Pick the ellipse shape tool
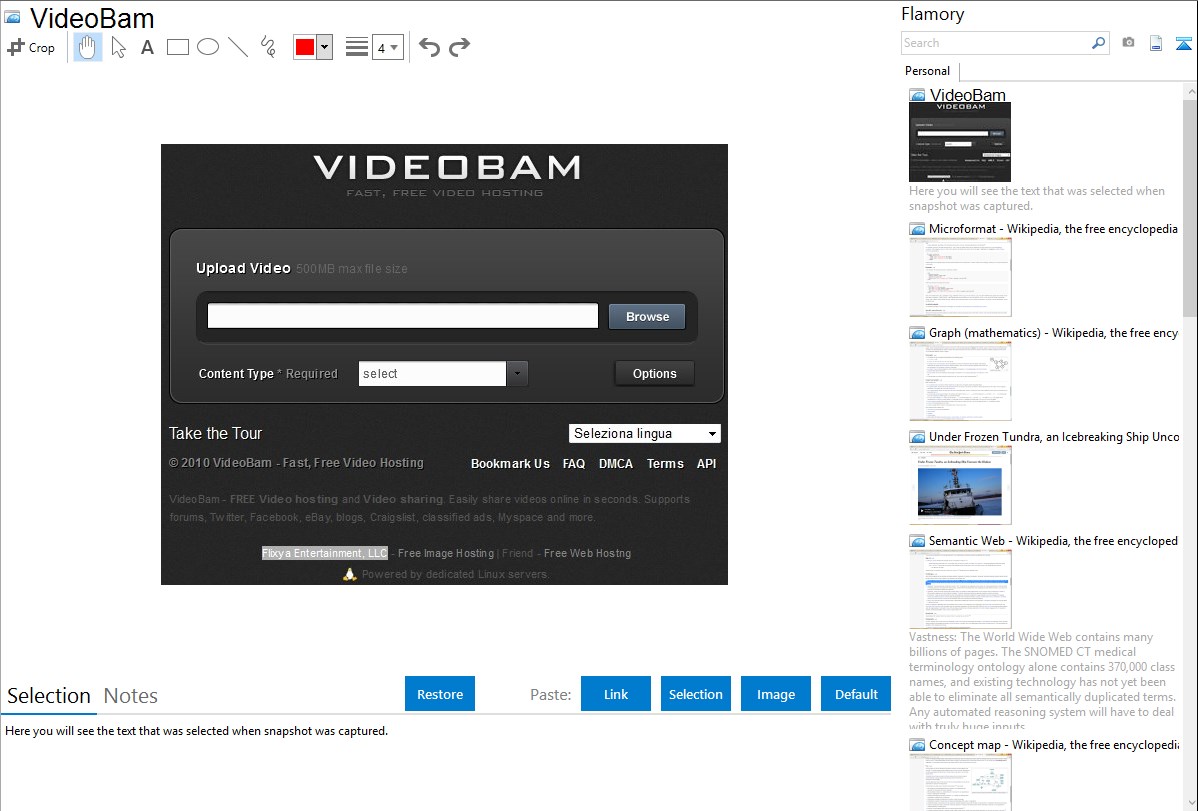This screenshot has width=1198, height=811. (207, 47)
